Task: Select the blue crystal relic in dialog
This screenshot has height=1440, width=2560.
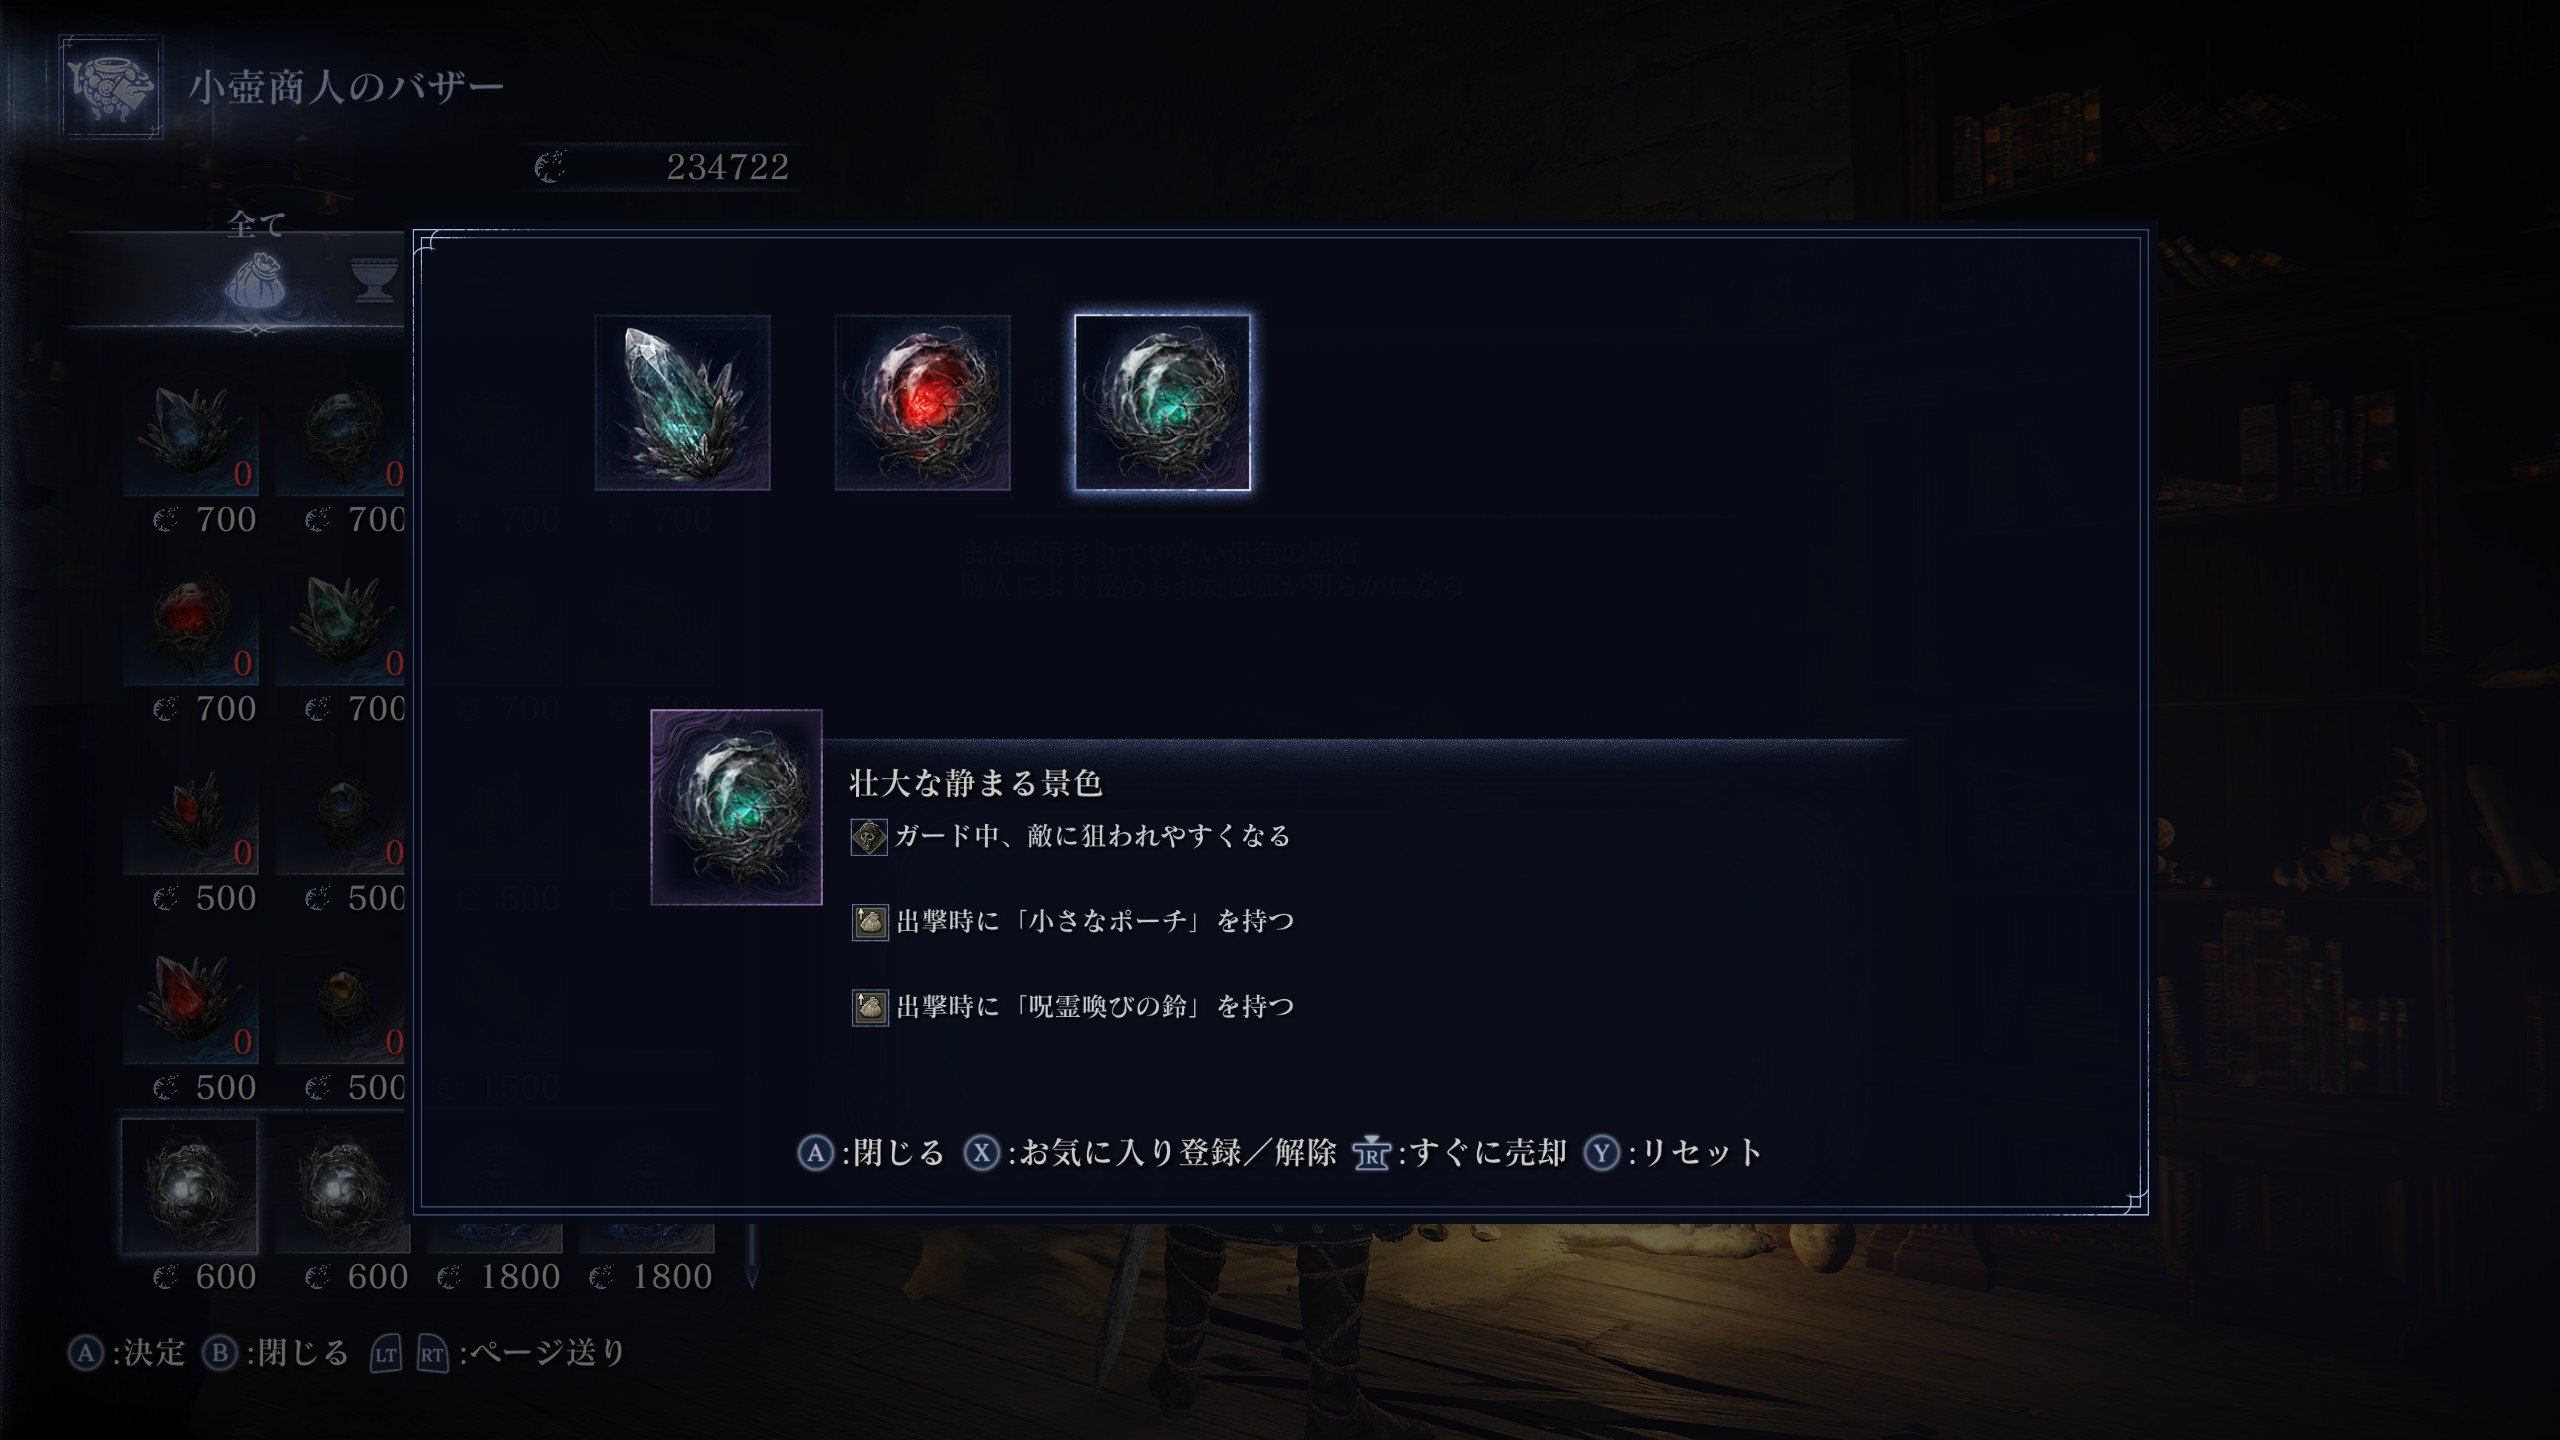Action: point(682,403)
